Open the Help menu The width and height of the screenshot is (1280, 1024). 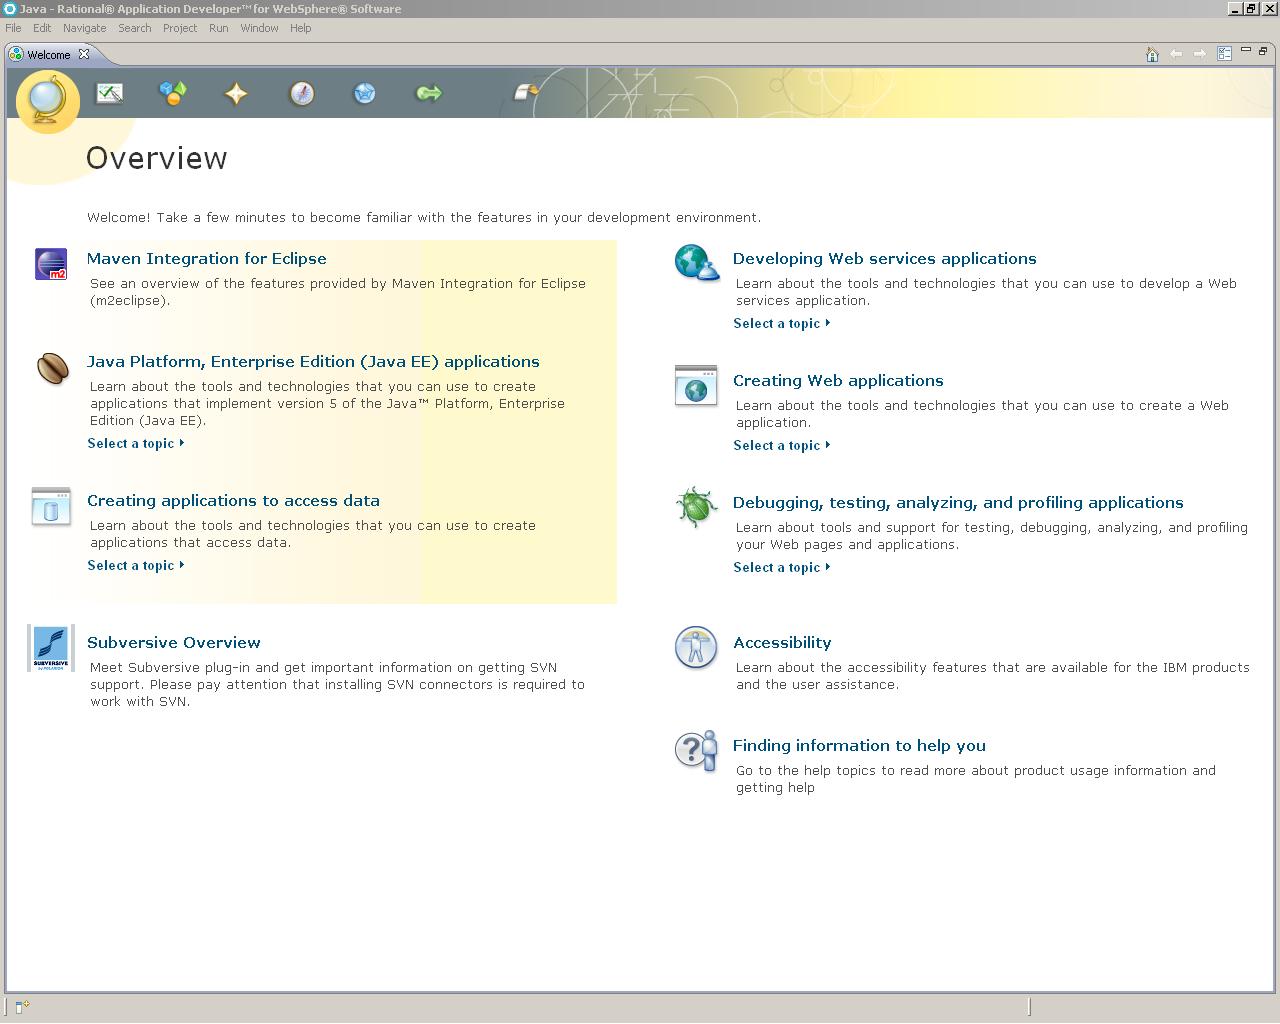point(300,28)
